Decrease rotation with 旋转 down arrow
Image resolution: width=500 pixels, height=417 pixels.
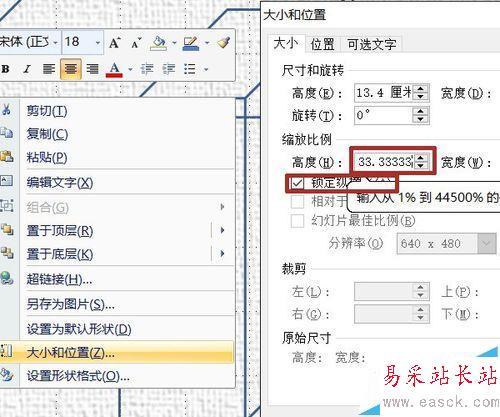pyautogui.click(x=421, y=119)
